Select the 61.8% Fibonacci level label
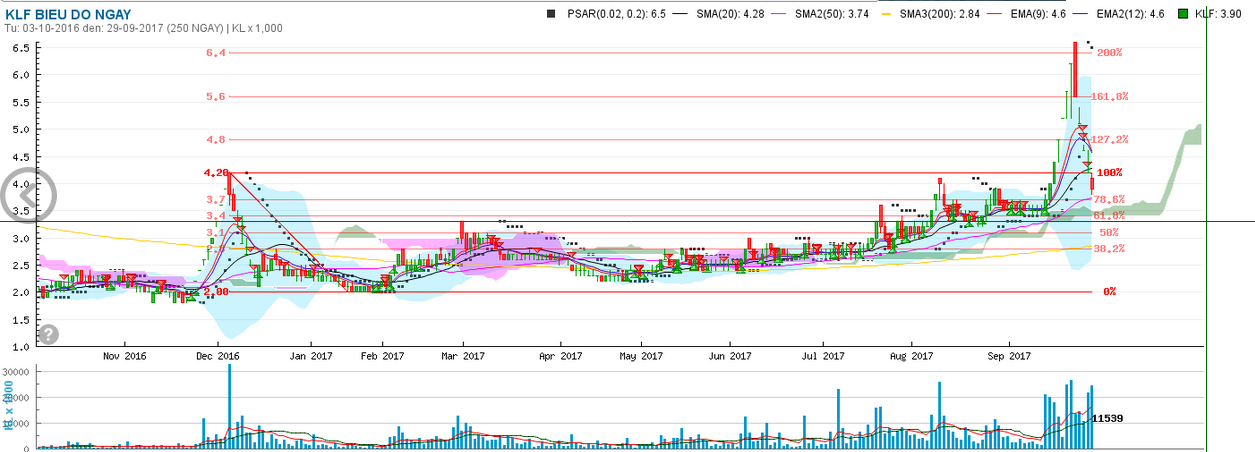This screenshot has width=1255, height=452. (1108, 215)
